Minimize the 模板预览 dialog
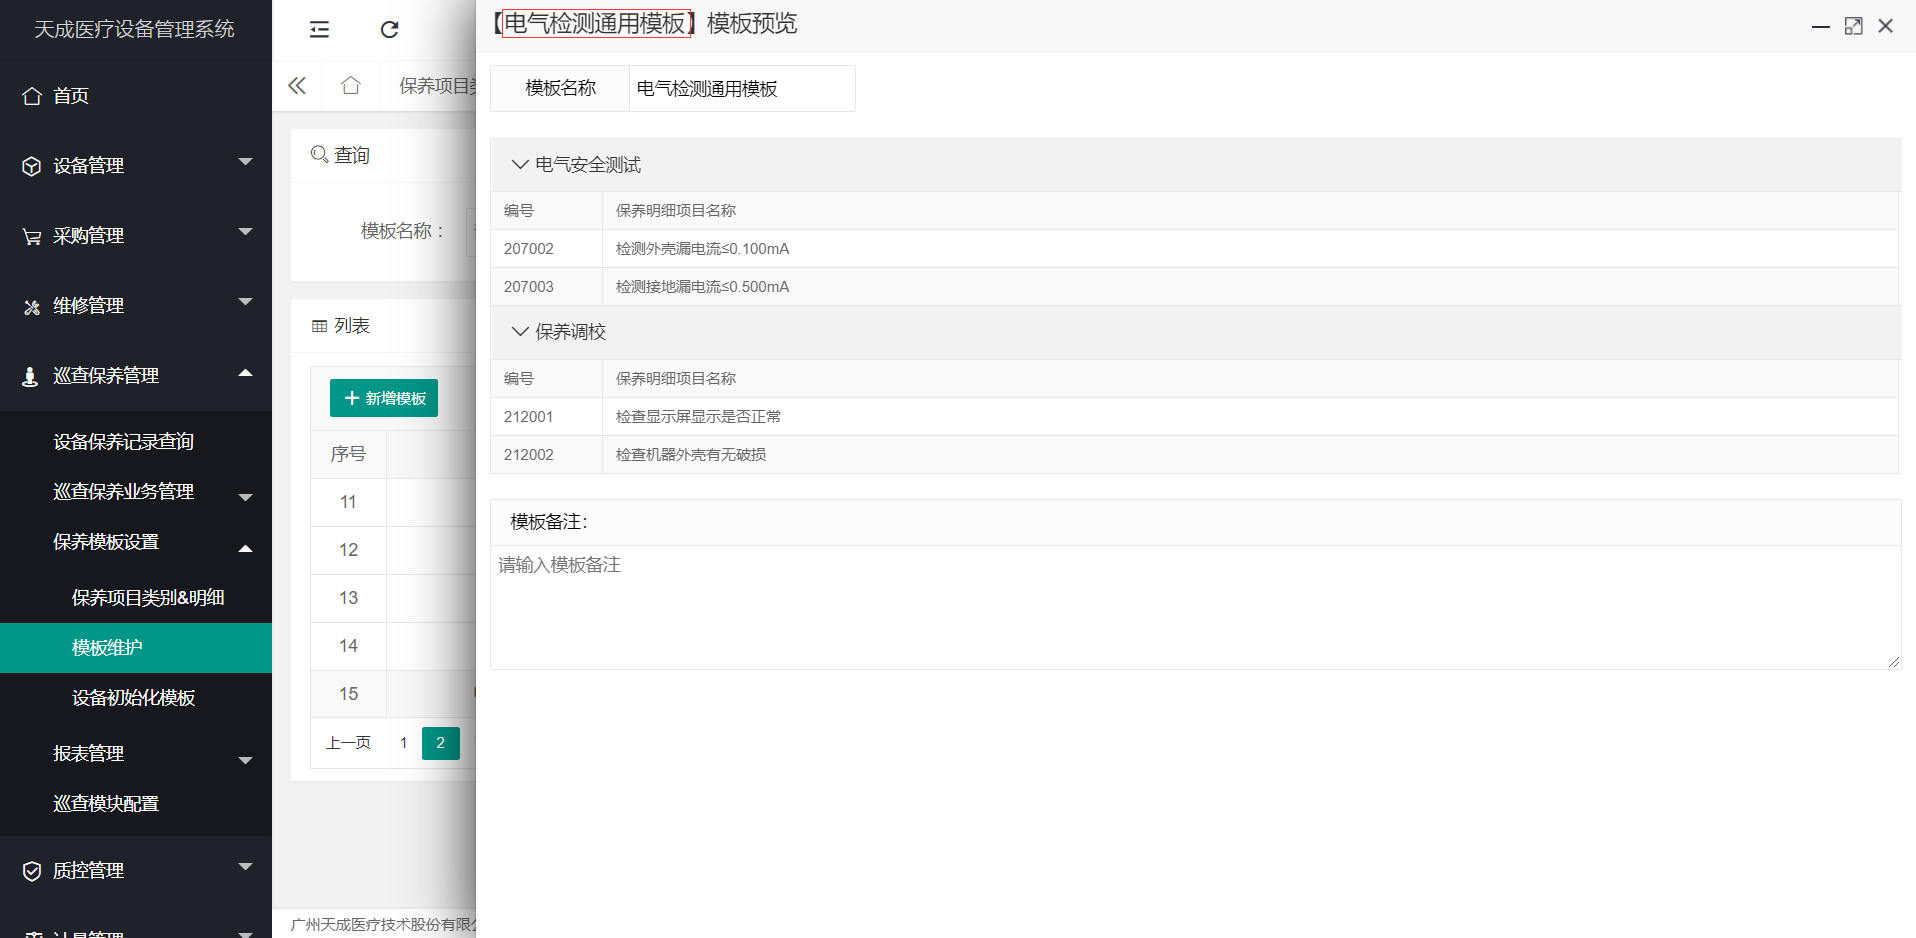 coord(1821,26)
